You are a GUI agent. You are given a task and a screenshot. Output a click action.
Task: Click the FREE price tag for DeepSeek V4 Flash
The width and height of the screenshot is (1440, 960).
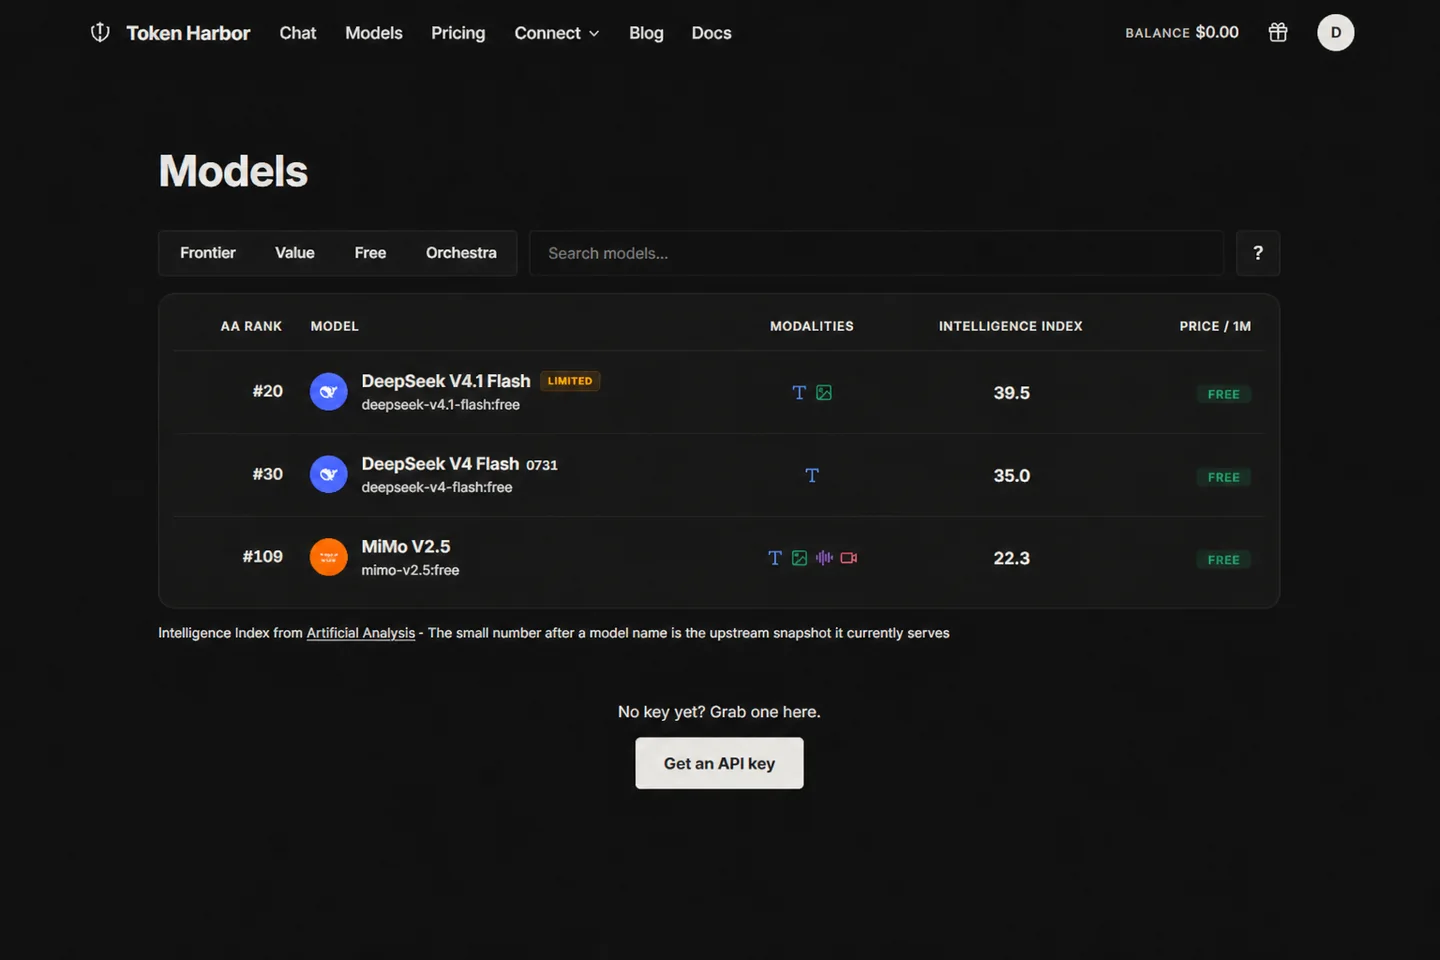(1224, 477)
